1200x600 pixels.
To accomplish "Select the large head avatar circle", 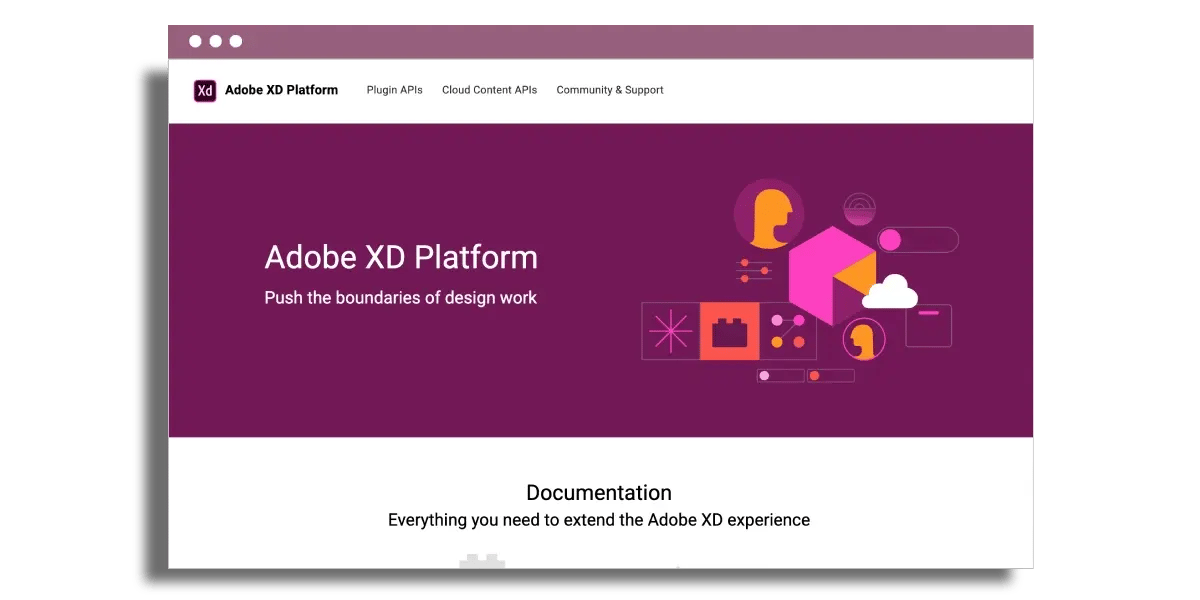I will pos(769,213).
